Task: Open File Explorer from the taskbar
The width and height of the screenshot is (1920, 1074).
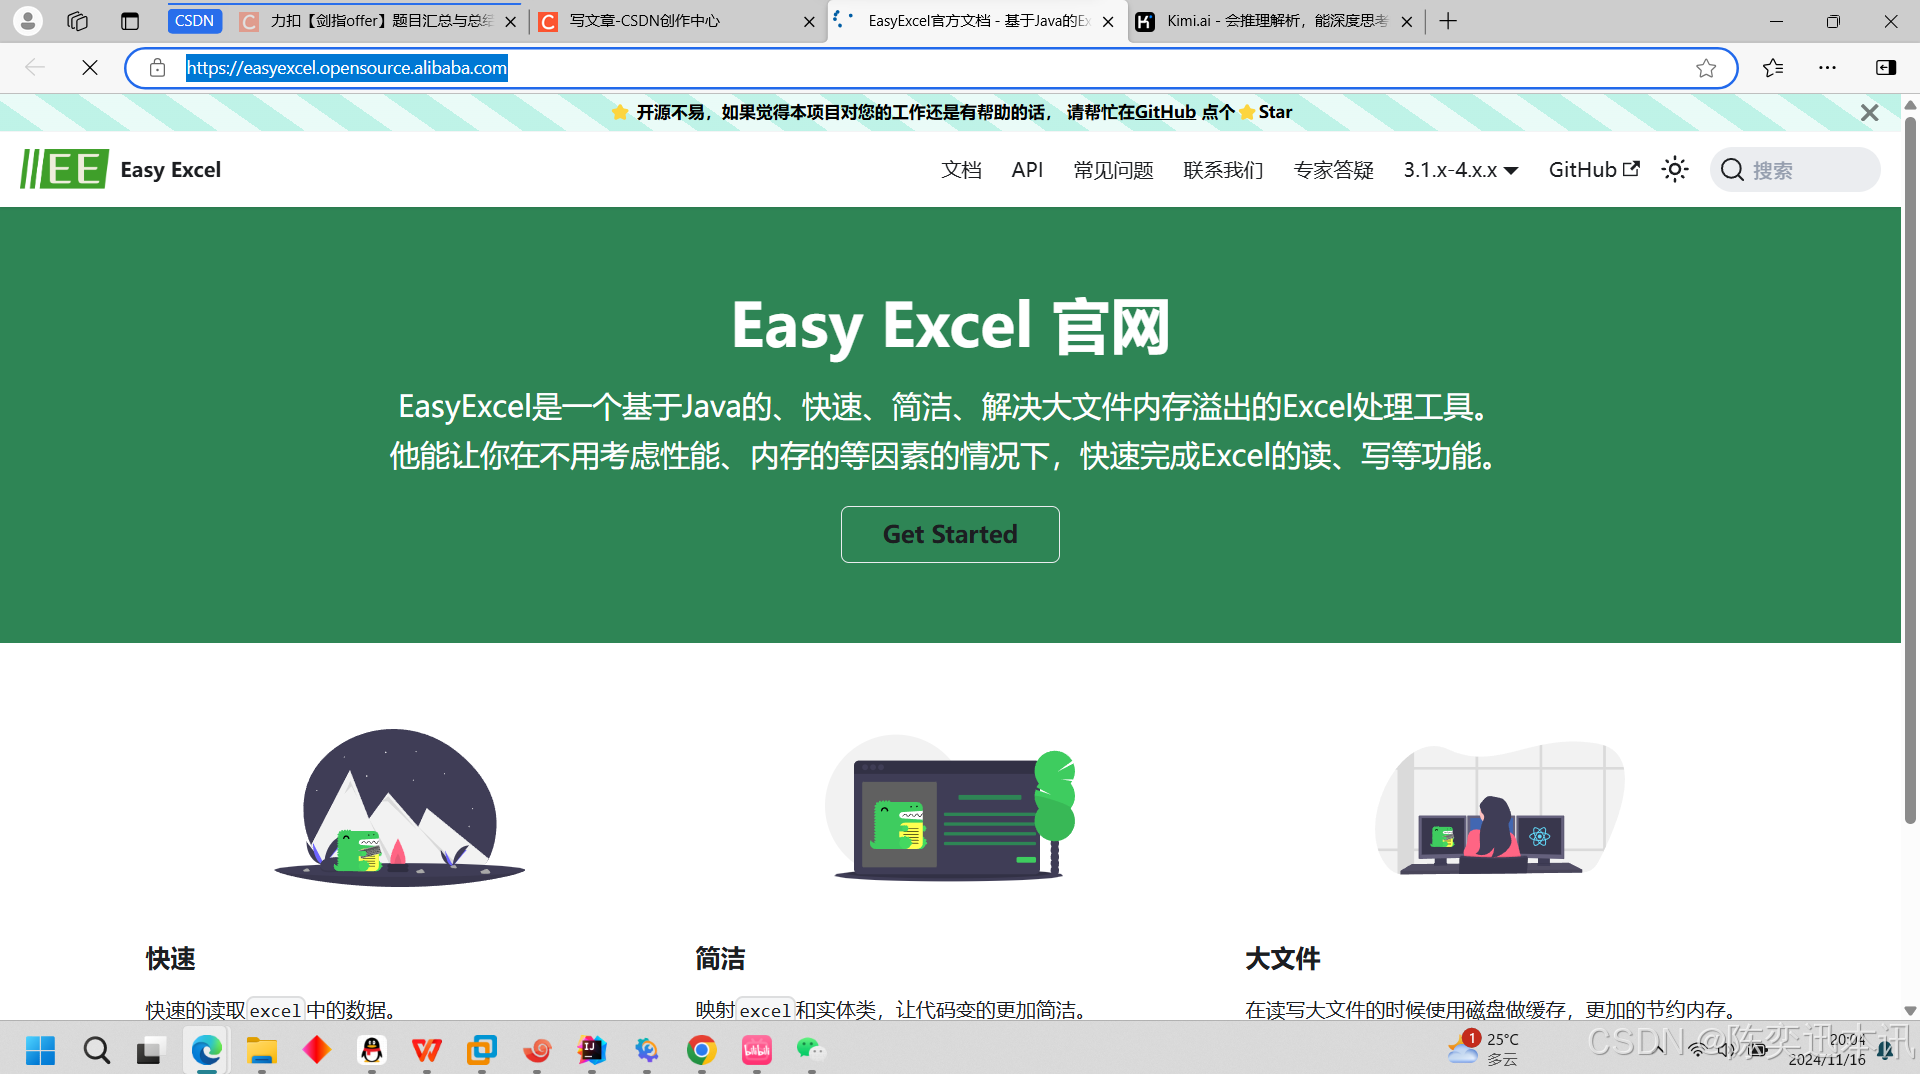Action: [x=262, y=1050]
